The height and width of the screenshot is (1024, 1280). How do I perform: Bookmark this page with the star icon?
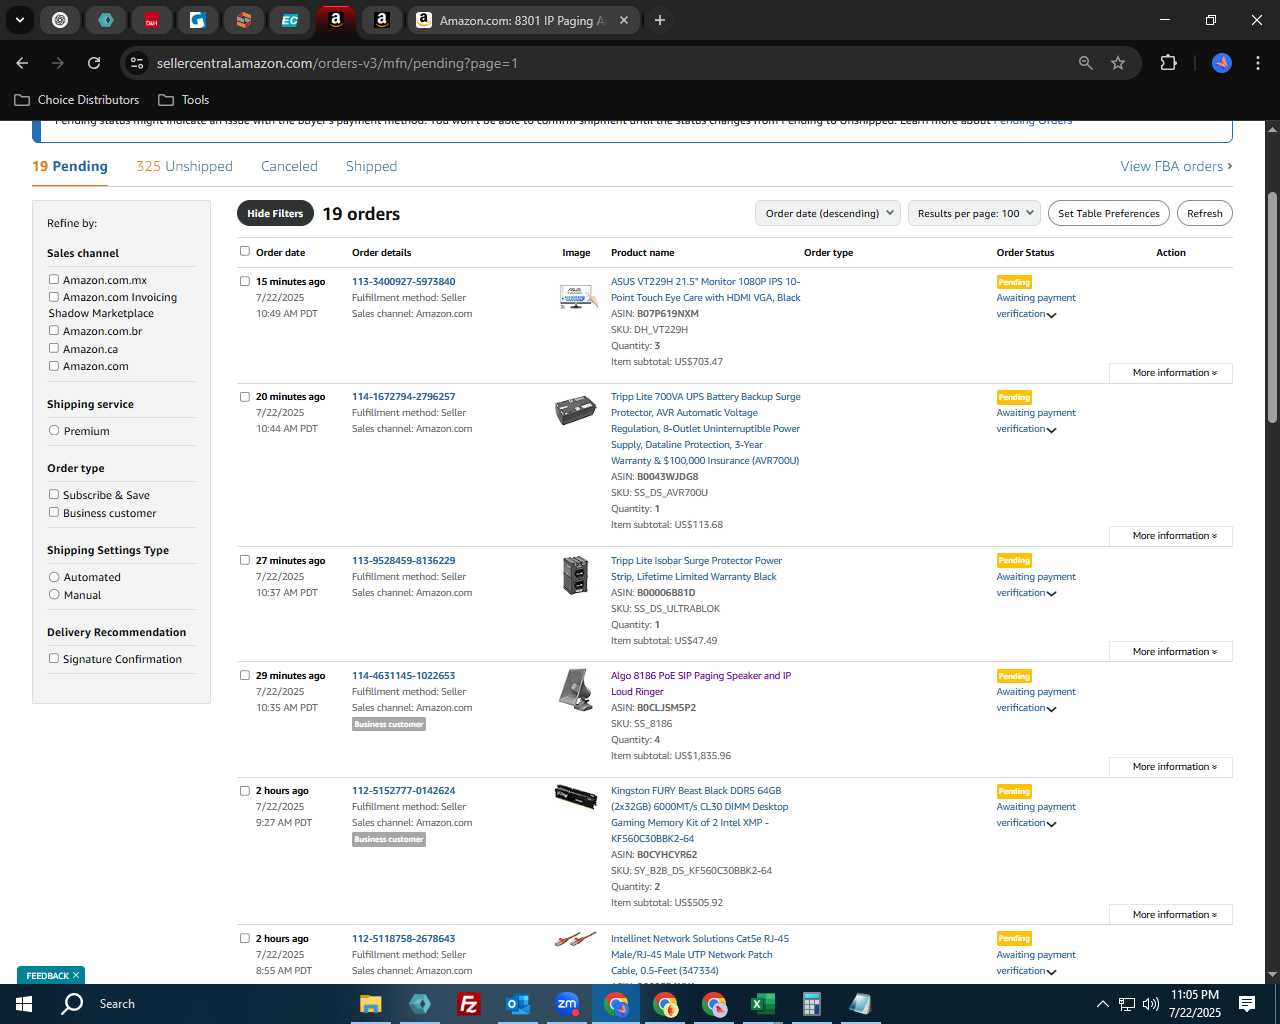[1118, 63]
